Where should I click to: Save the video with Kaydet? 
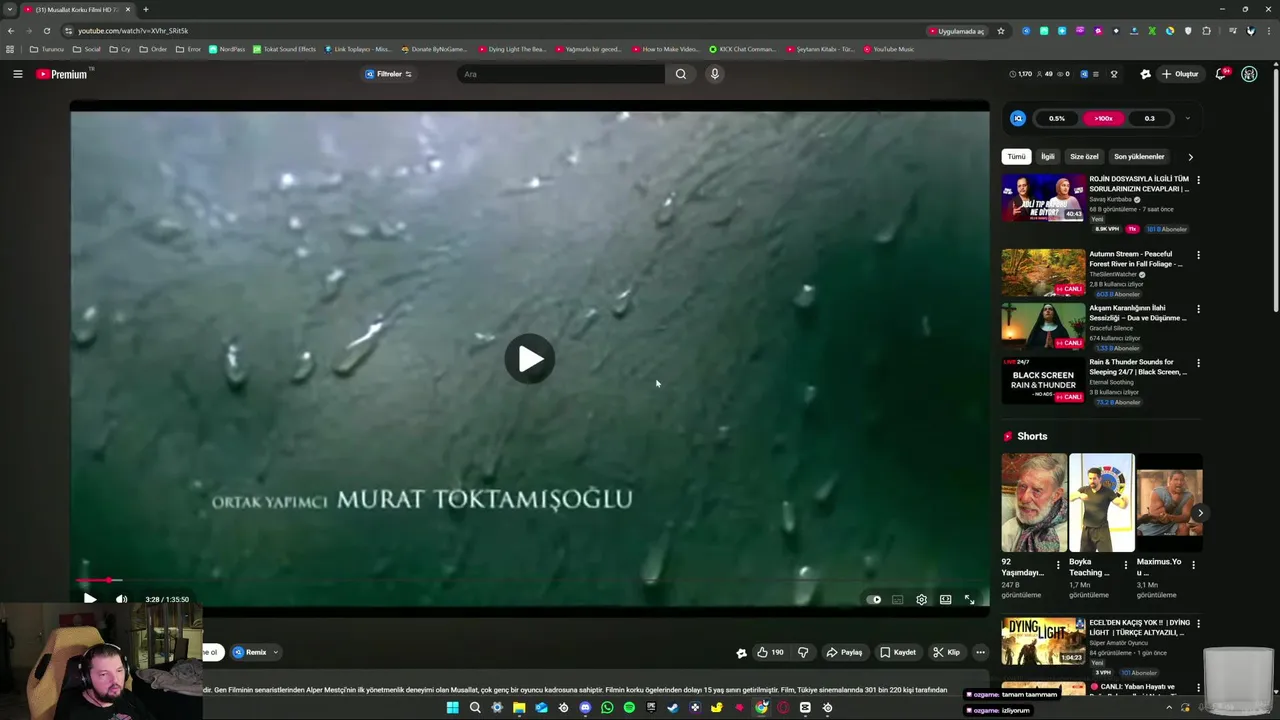897,652
